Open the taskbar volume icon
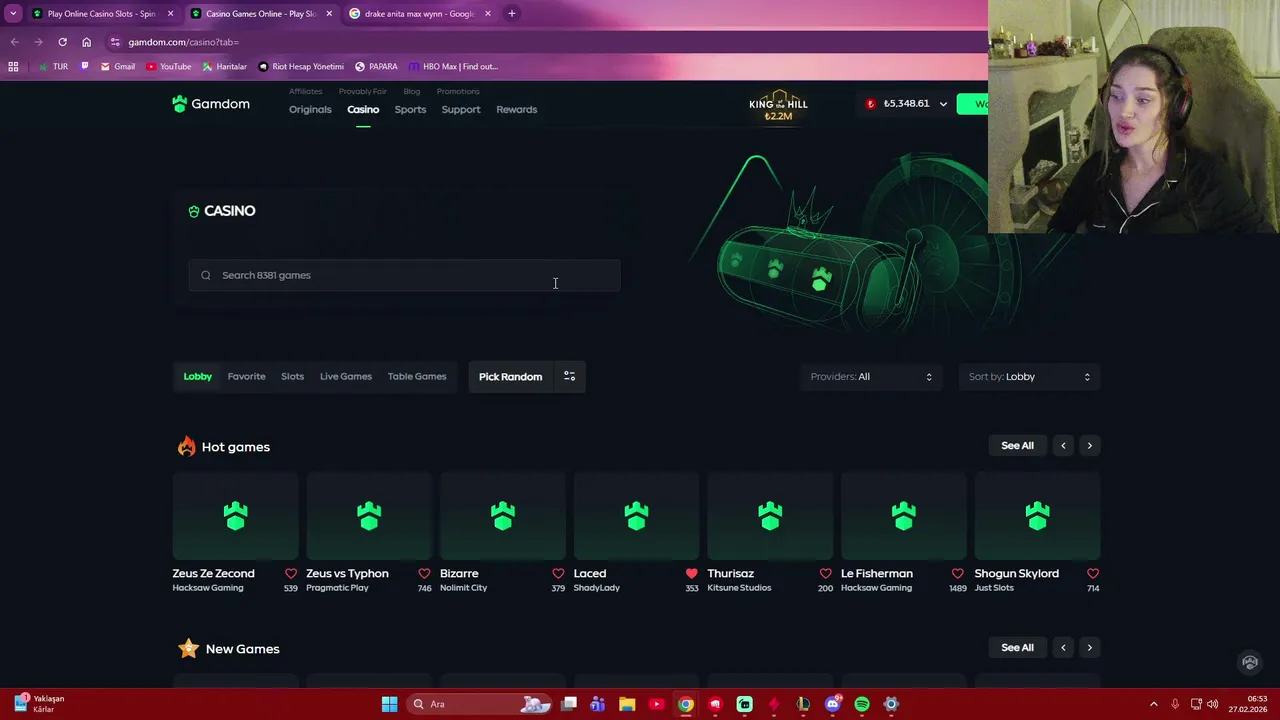Viewport: 1280px width, 720px height. tap(1212, 704)
